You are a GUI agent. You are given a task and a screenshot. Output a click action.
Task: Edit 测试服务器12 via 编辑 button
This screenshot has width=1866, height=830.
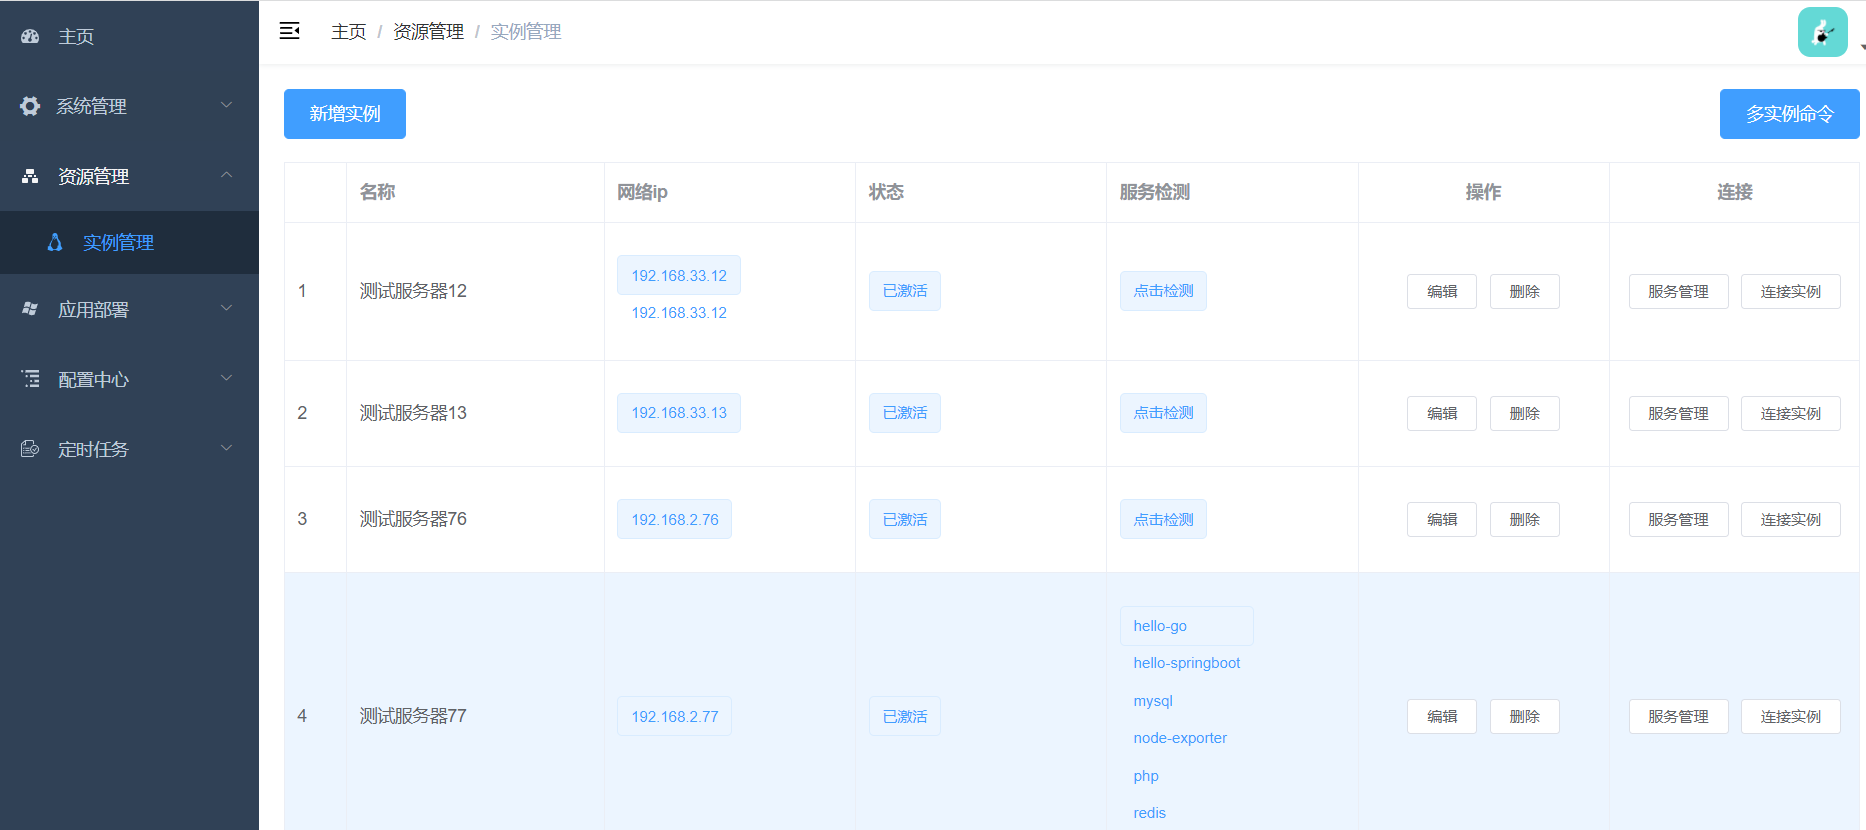[1442, 292]
